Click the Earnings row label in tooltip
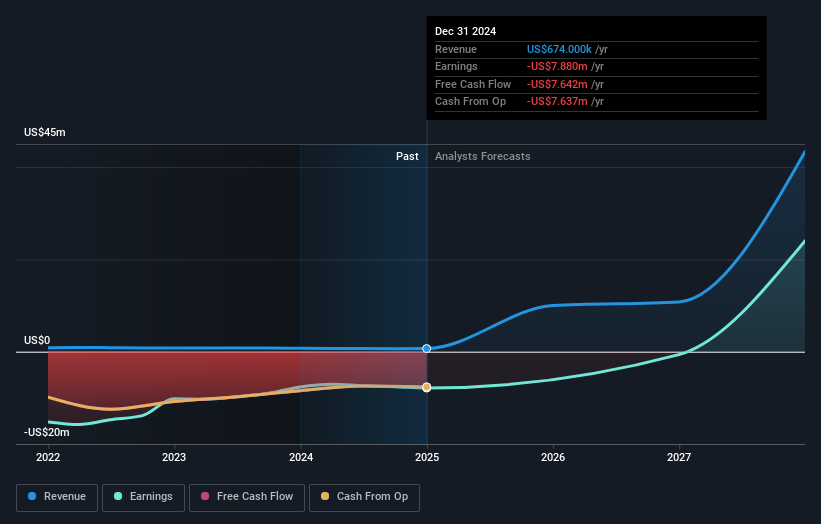 click(x=456, y=66)
